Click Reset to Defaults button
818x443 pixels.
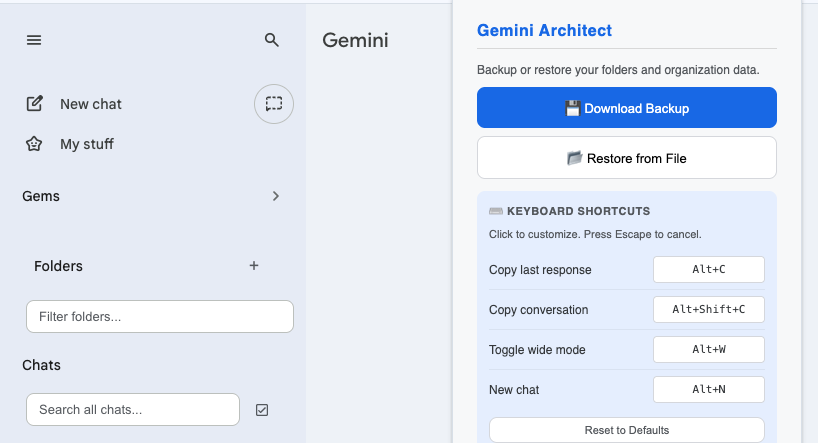(627, 430)
